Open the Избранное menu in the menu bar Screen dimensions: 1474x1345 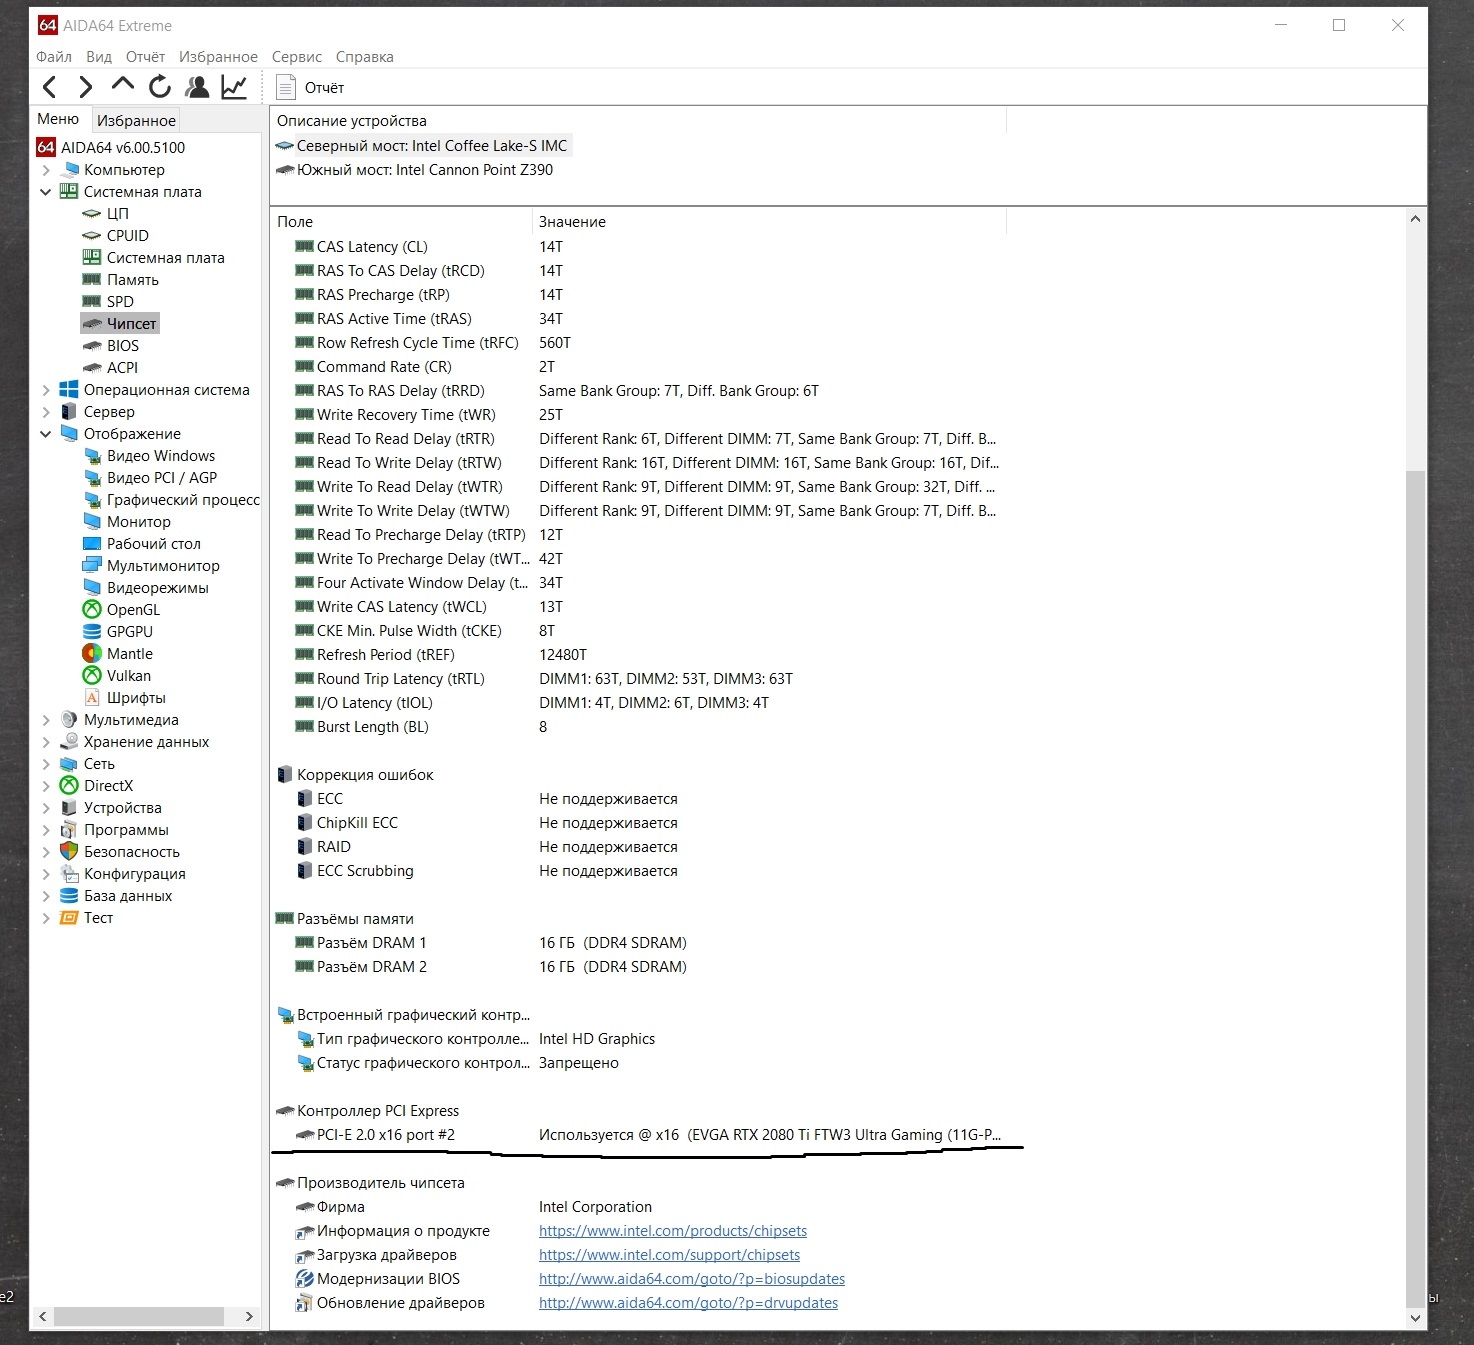tap(218, 57)
